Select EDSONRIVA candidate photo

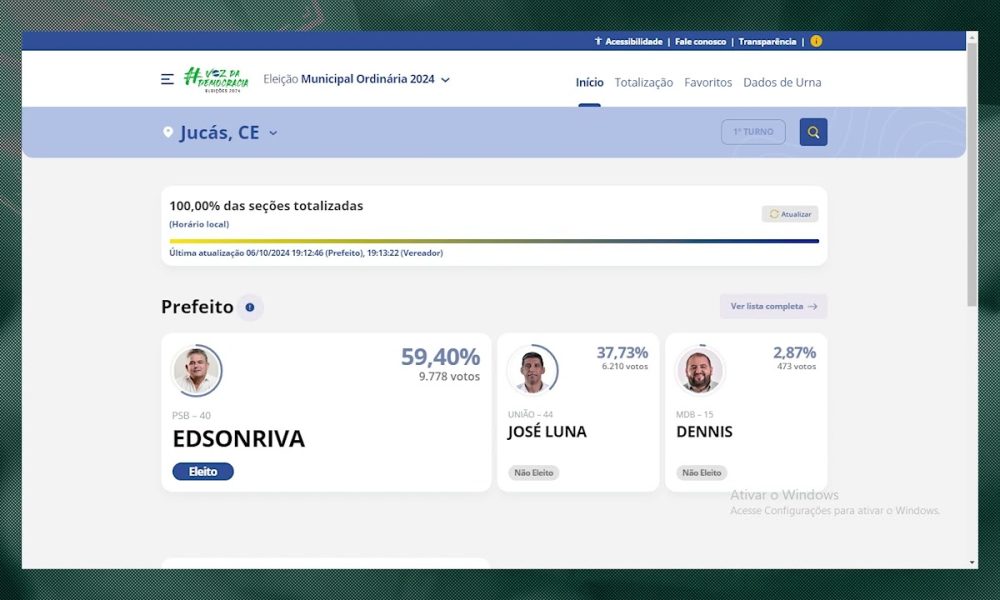pyautogui.click(x=196, y=371)
